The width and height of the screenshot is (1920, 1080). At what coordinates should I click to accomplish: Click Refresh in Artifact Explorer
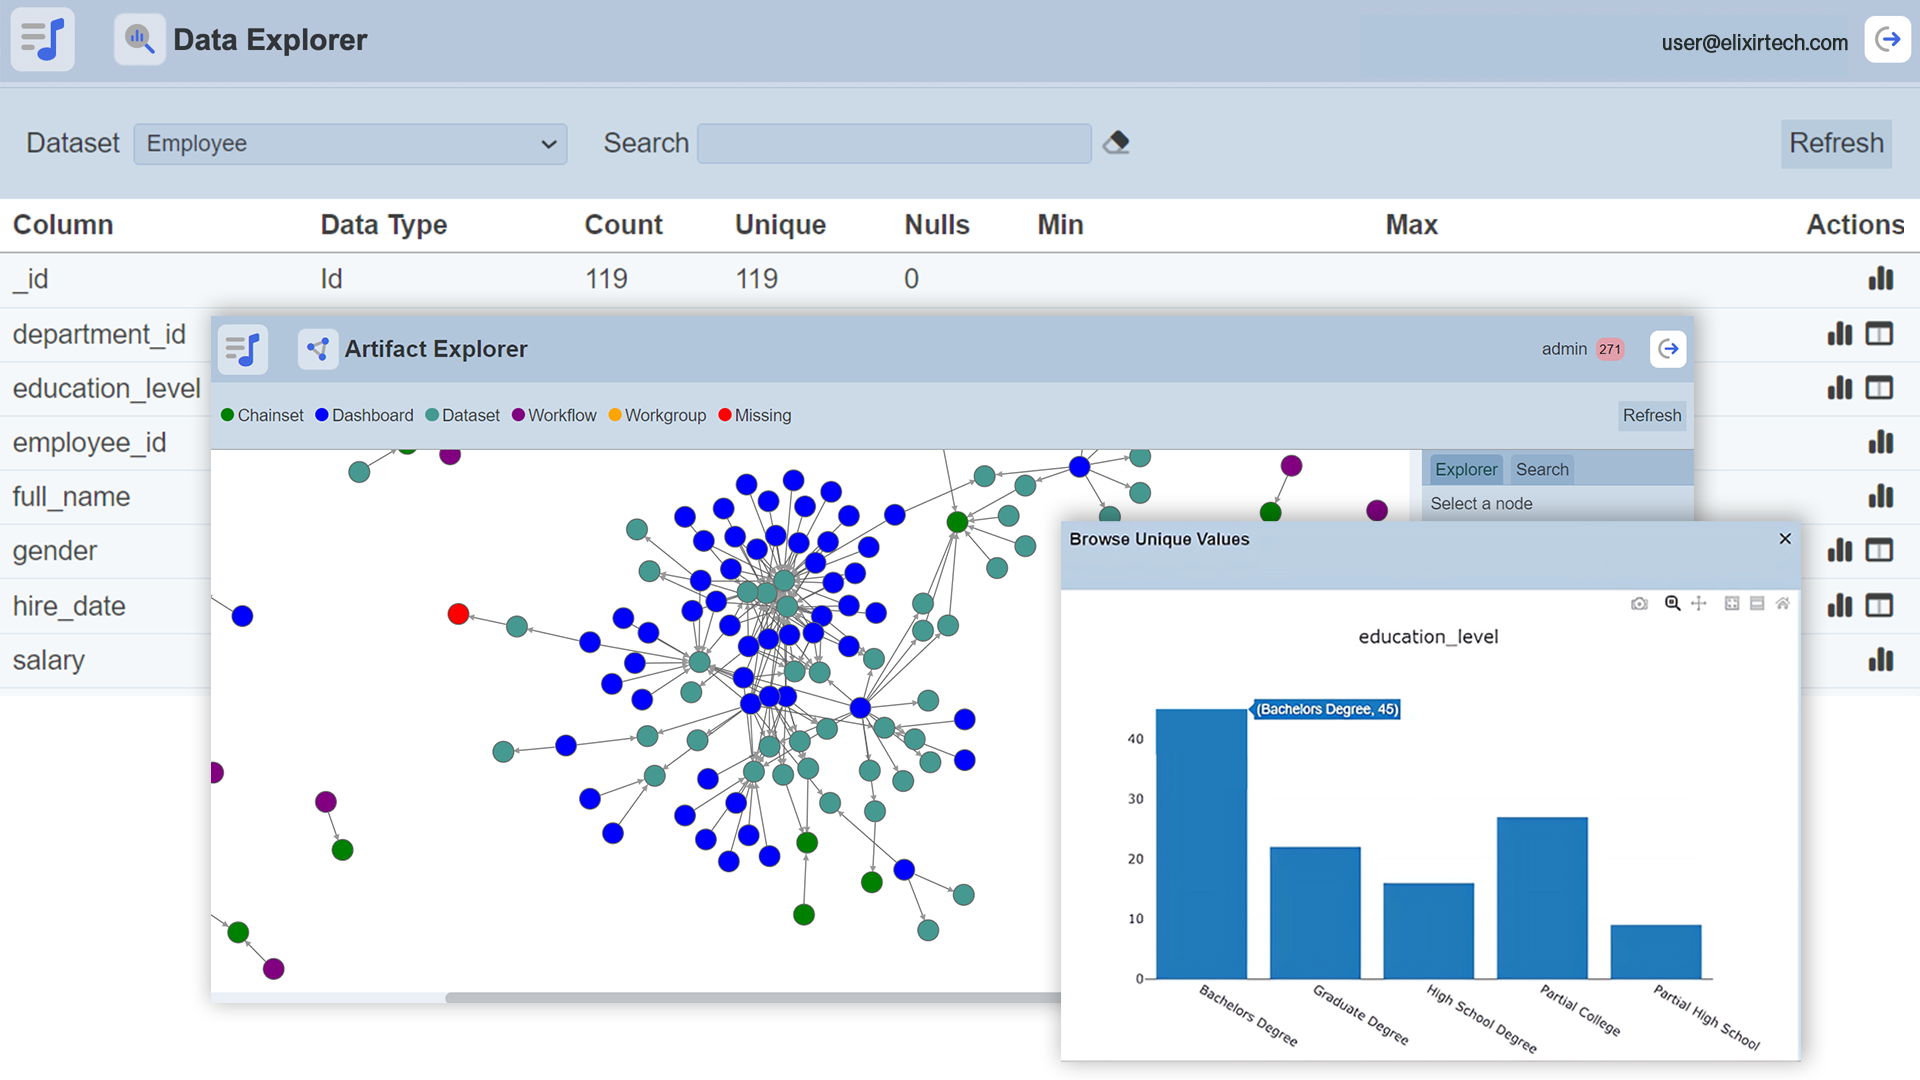coord(1652,415)
